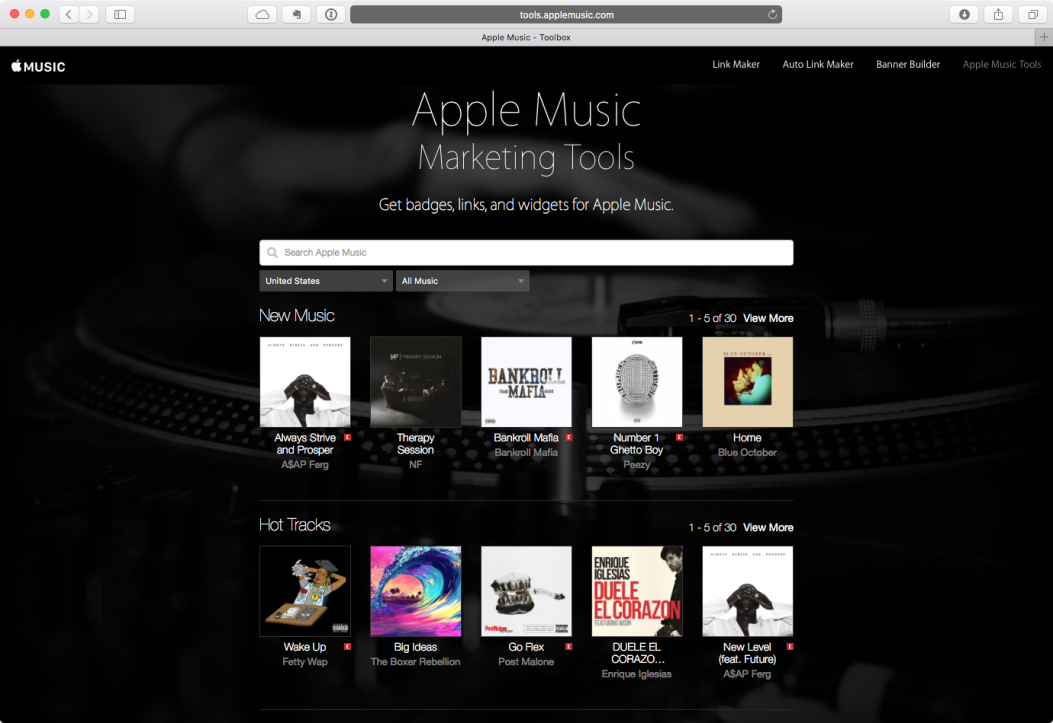Viewport: 1053px width, 723px height.
Task: Click artist name Post Malone
Action: click(x=526, y=662)
